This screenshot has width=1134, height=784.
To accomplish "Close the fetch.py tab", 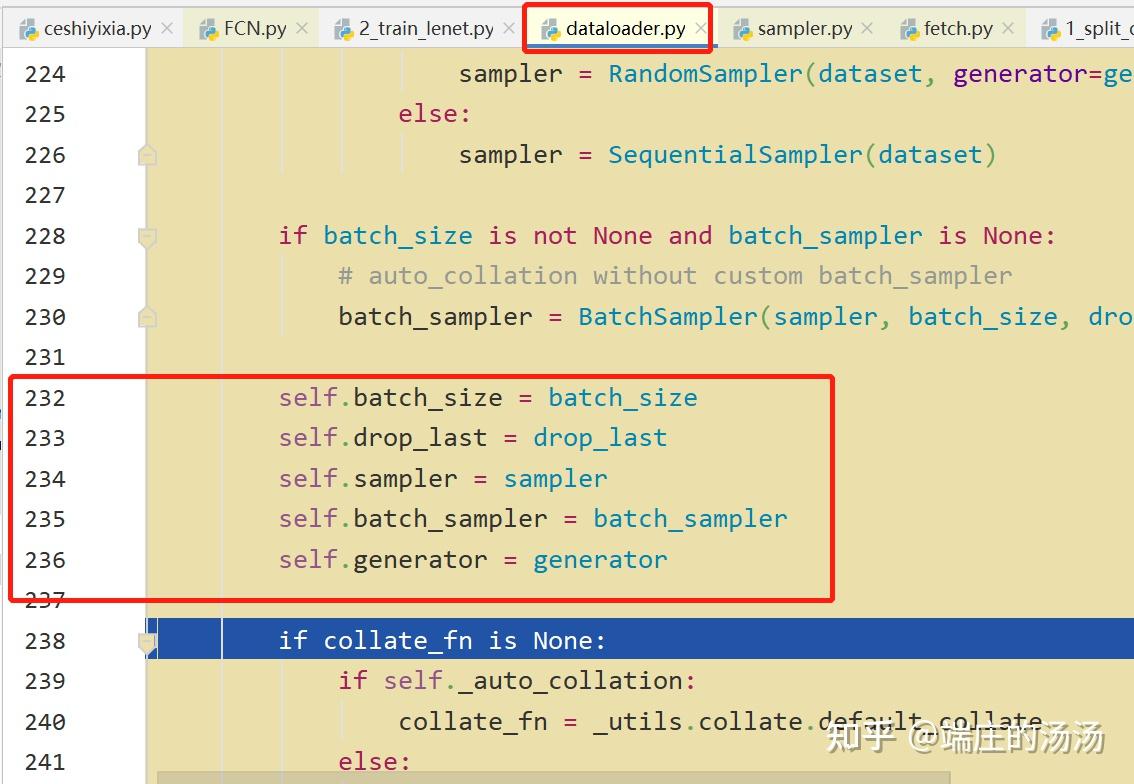I will (1008, 28).
